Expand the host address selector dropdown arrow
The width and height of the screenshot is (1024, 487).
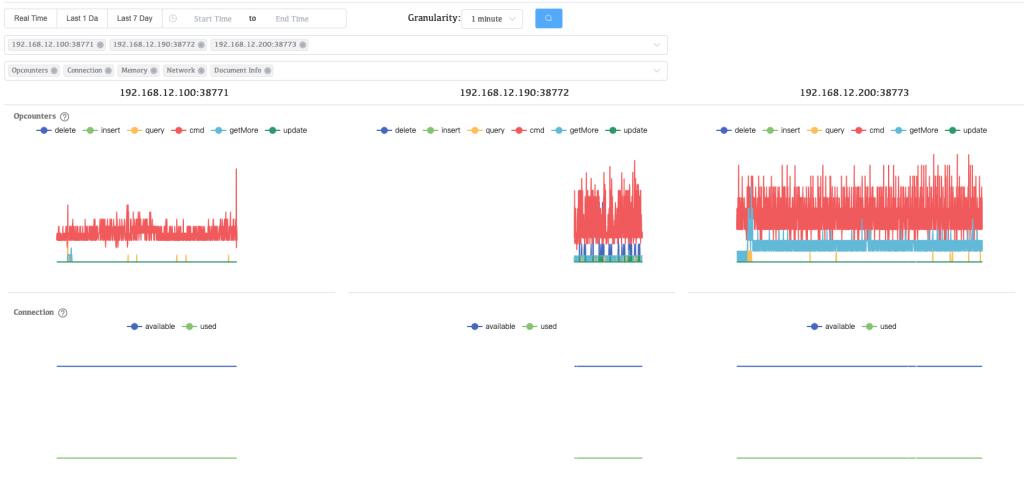pyautogui.click(x=657, y=45)
